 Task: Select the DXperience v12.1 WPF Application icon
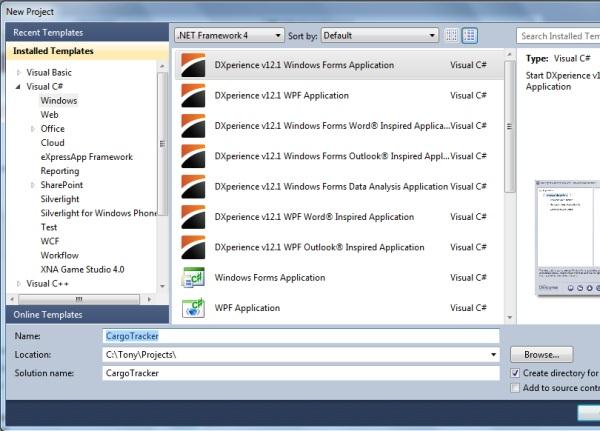(193, 95)
